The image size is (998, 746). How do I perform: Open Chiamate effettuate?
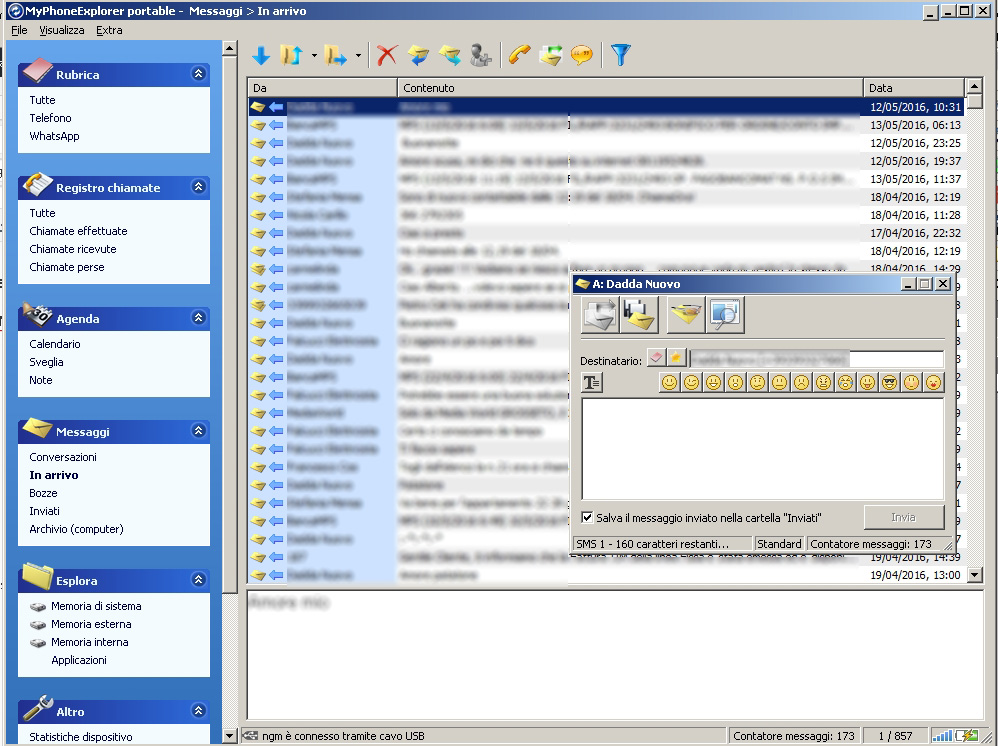coord(78,231)
